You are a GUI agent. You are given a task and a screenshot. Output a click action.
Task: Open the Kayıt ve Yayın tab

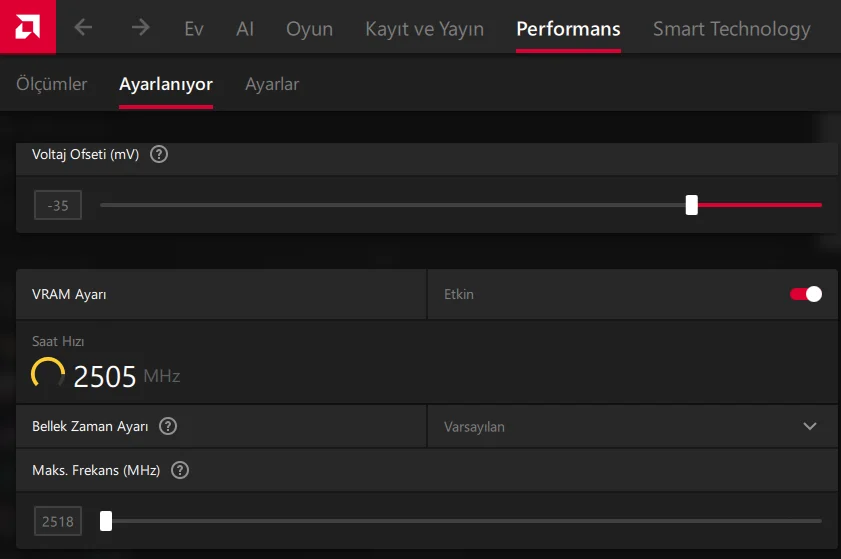[x=424, y=29]
